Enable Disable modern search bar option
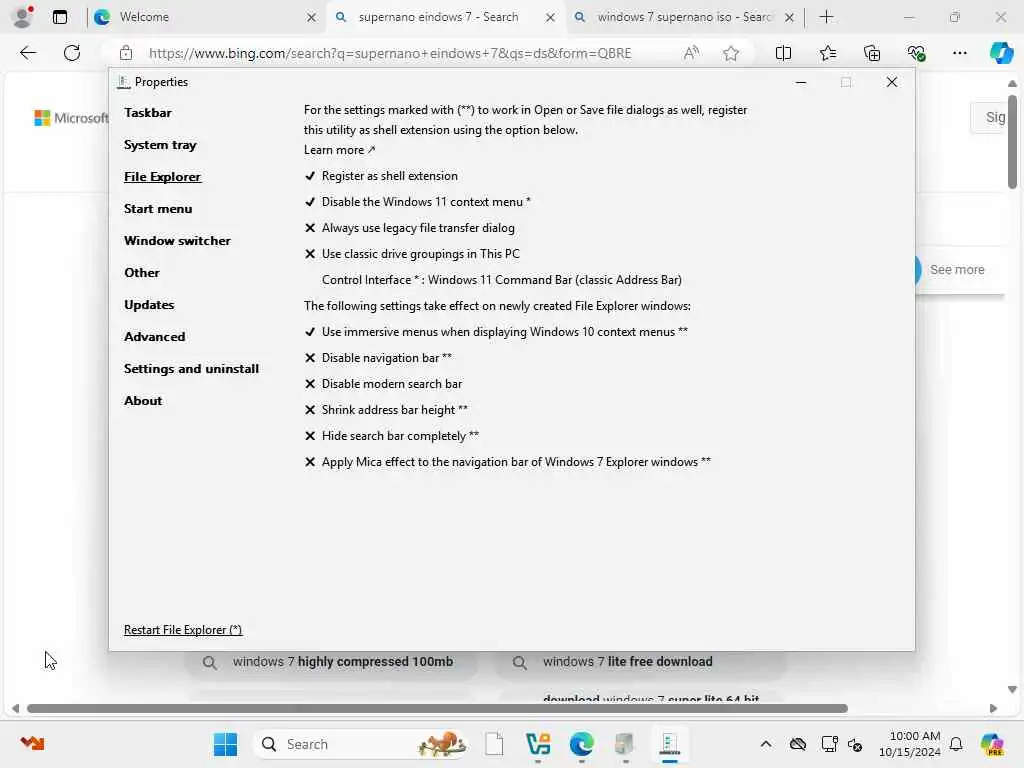 383,384
